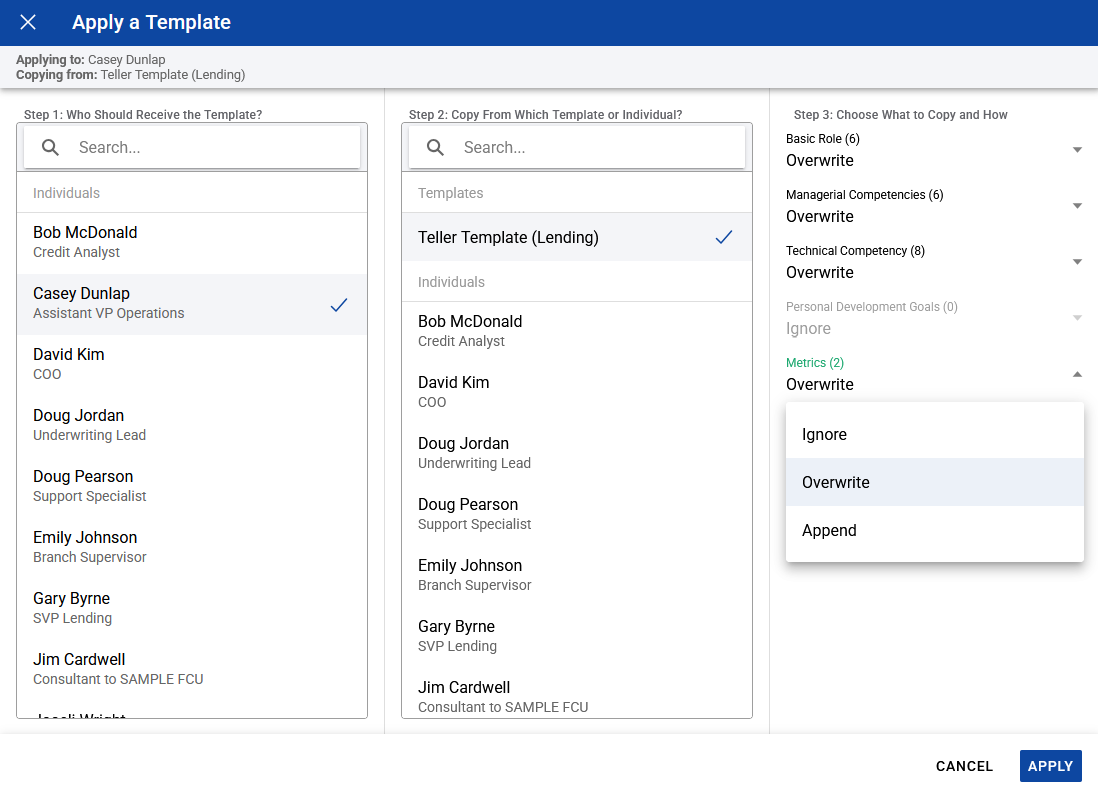Copy from Emily Johnson in Step 2
Screen dimensions: 1098x796
click(x=577, y=575)
